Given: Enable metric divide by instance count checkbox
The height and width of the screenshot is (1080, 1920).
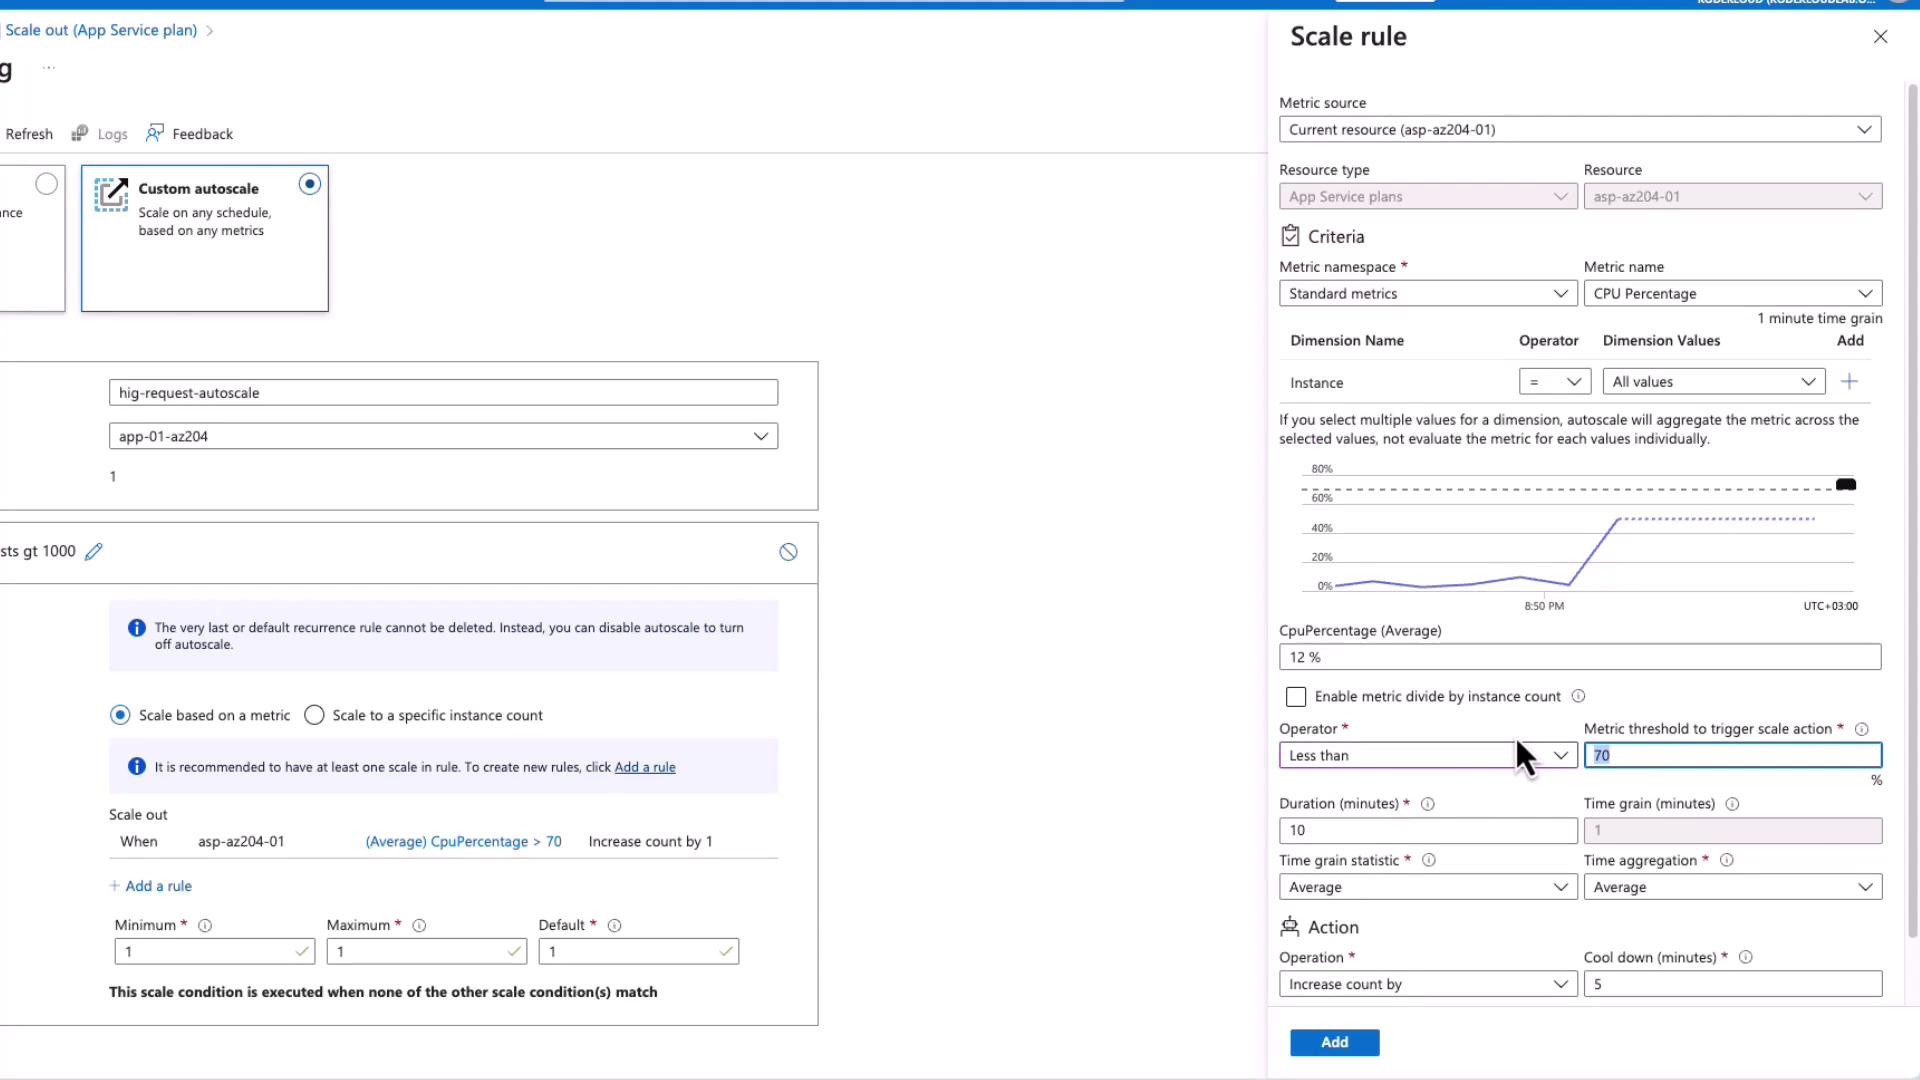Looking at the screenshot, I should [1296, 697].
